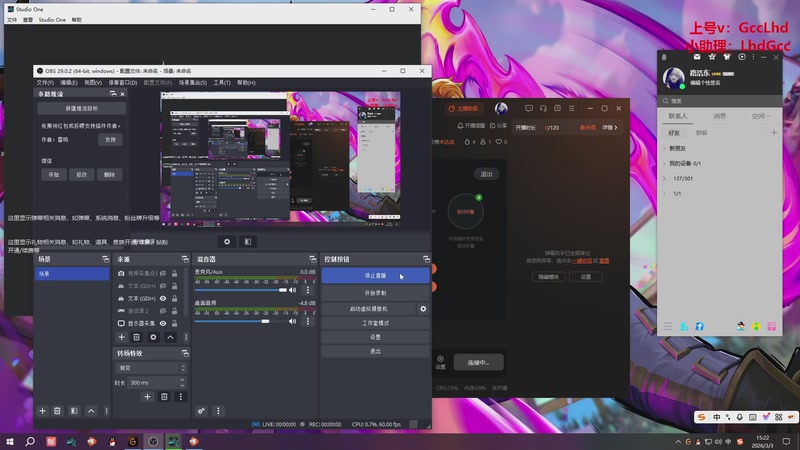
Task: Float the Controls dock panel
Action: 426,259
